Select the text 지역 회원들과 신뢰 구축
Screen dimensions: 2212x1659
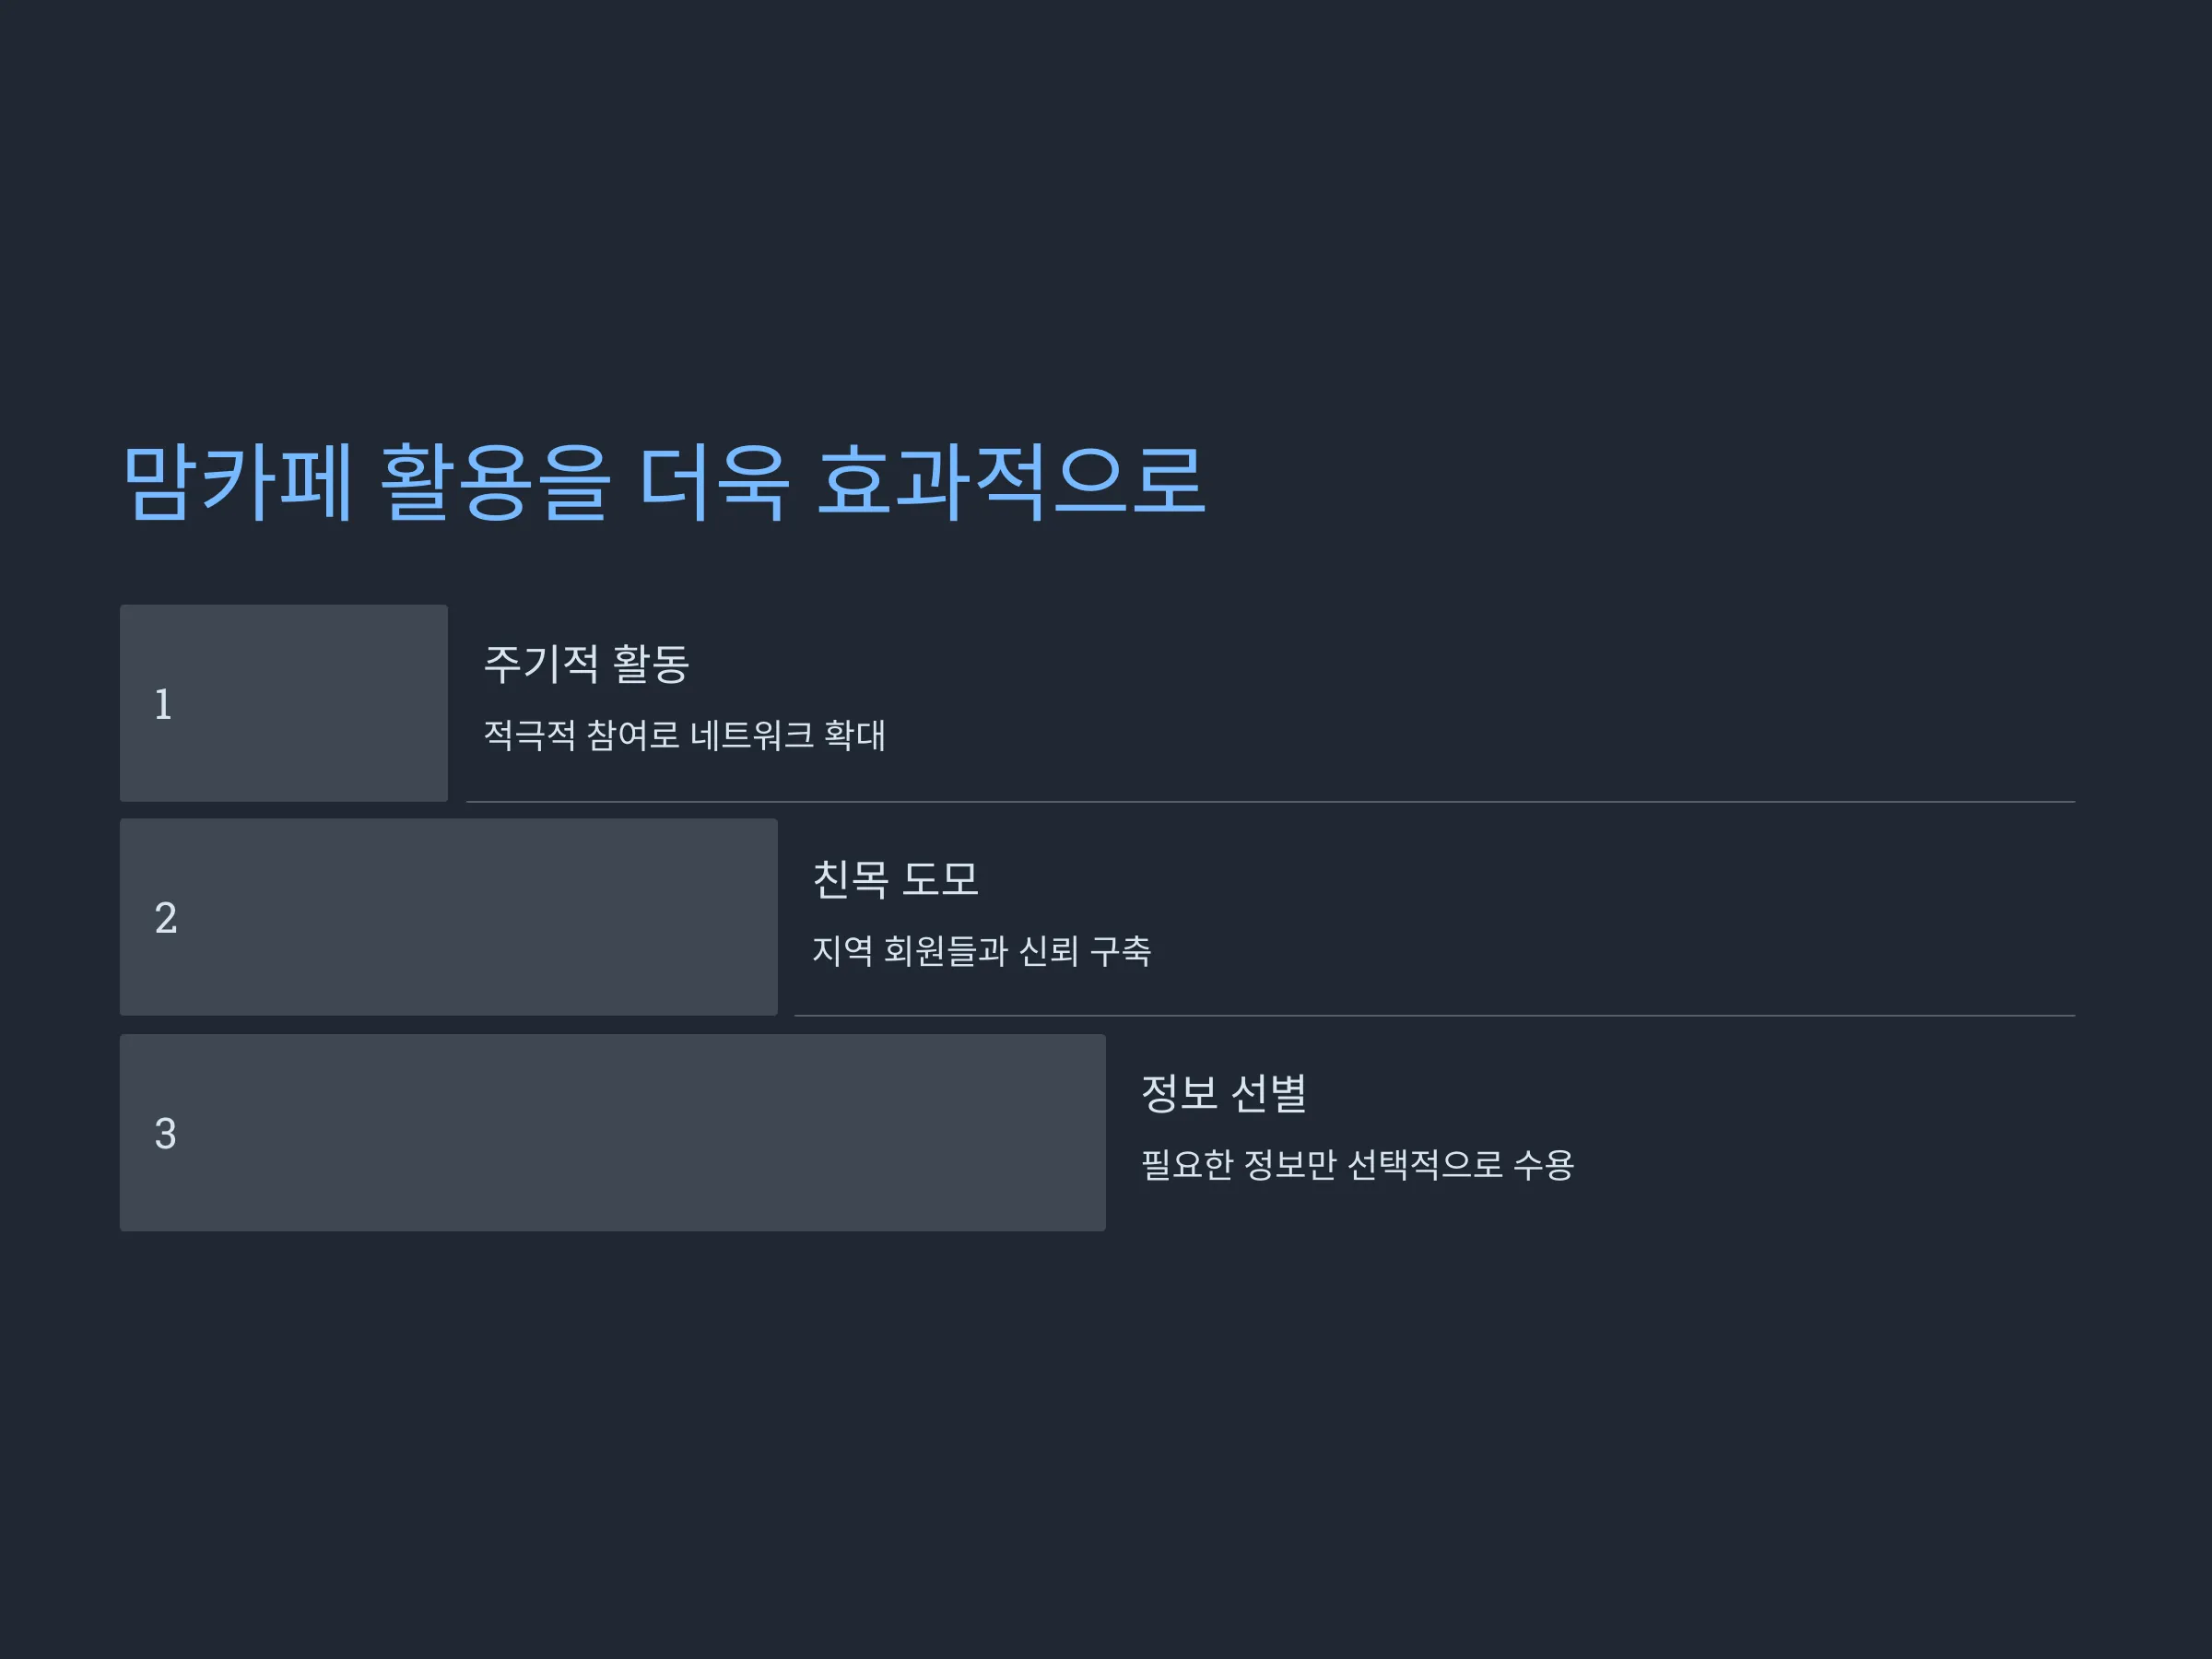pyautogui.click(x=982, y=950)
